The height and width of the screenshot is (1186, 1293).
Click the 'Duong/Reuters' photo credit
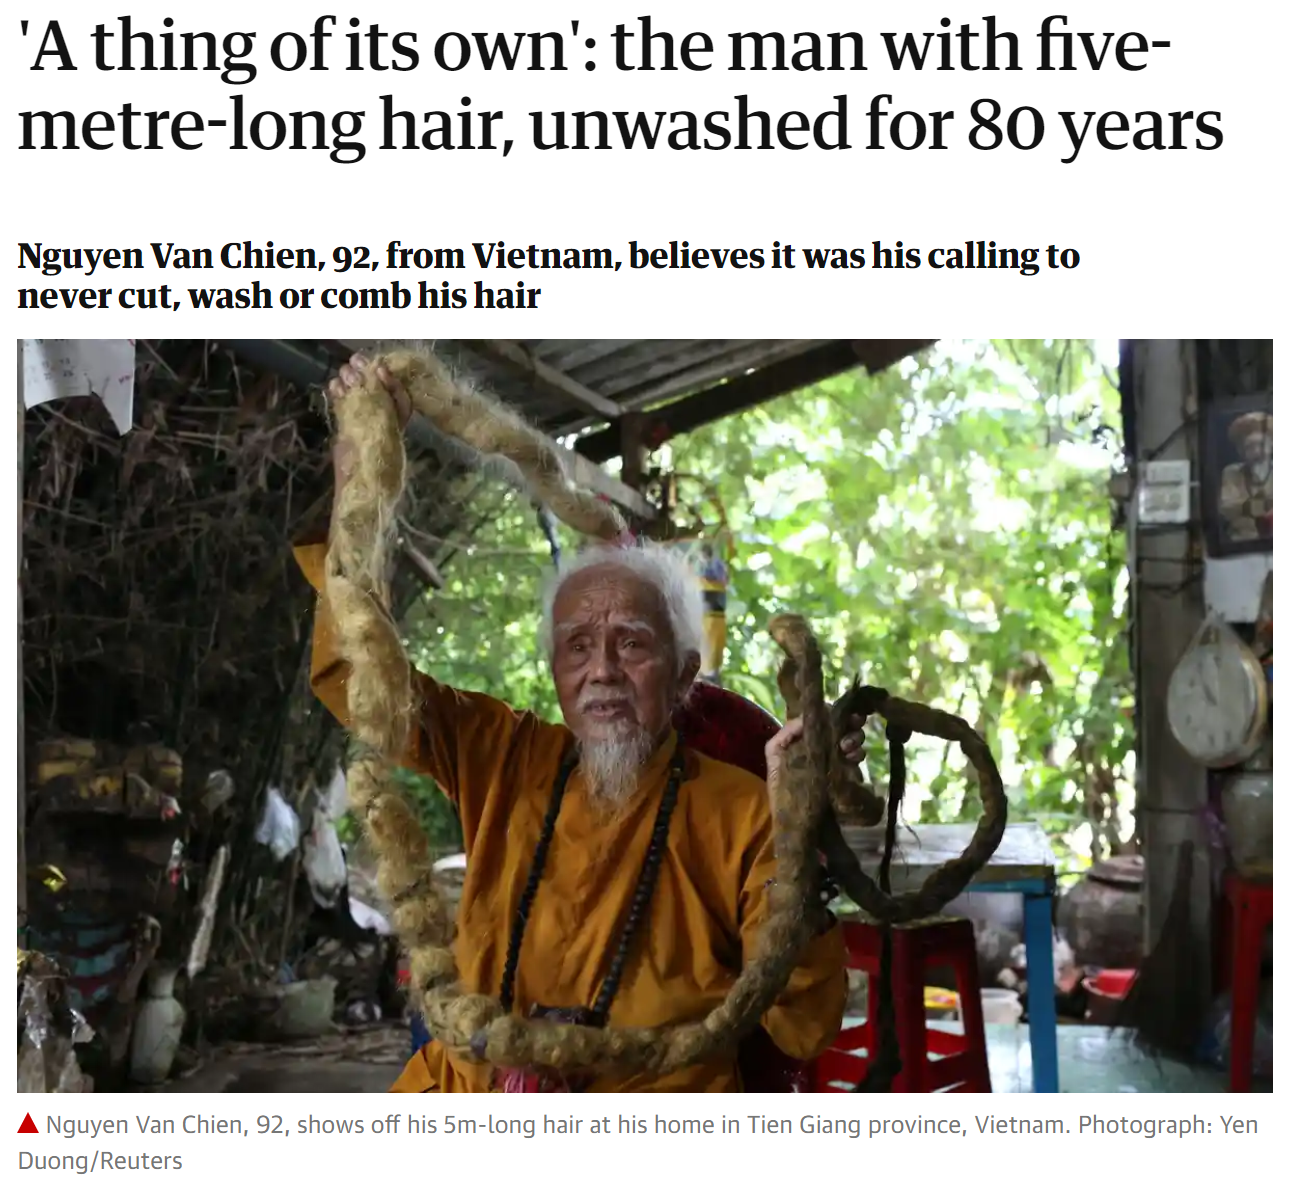[100, 1161]
